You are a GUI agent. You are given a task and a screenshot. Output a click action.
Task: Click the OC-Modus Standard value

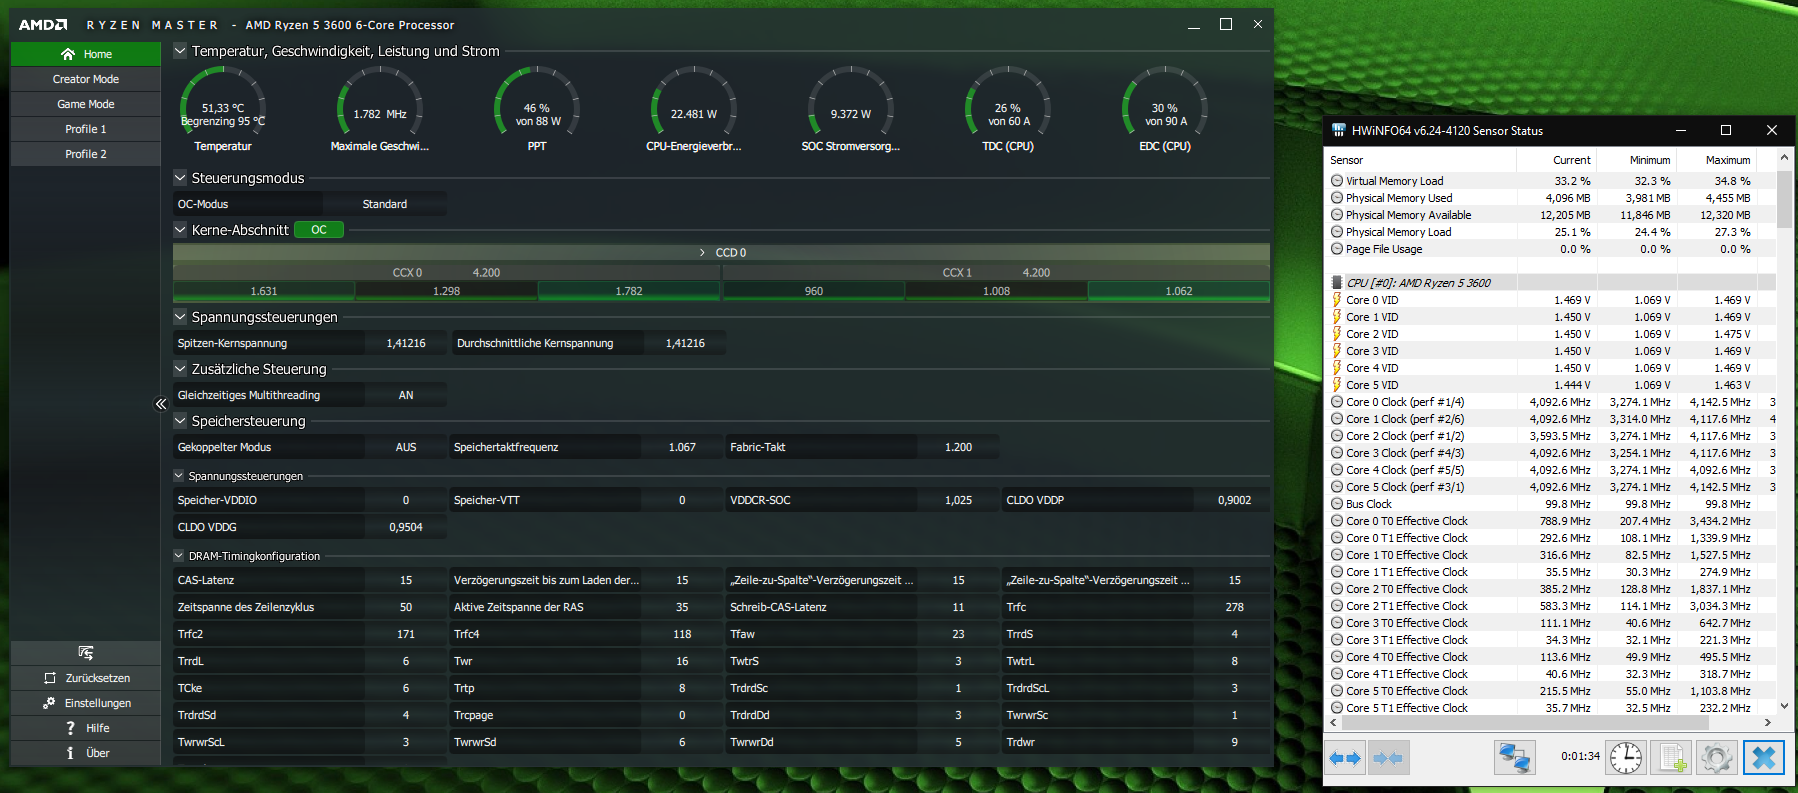[385, 204]
